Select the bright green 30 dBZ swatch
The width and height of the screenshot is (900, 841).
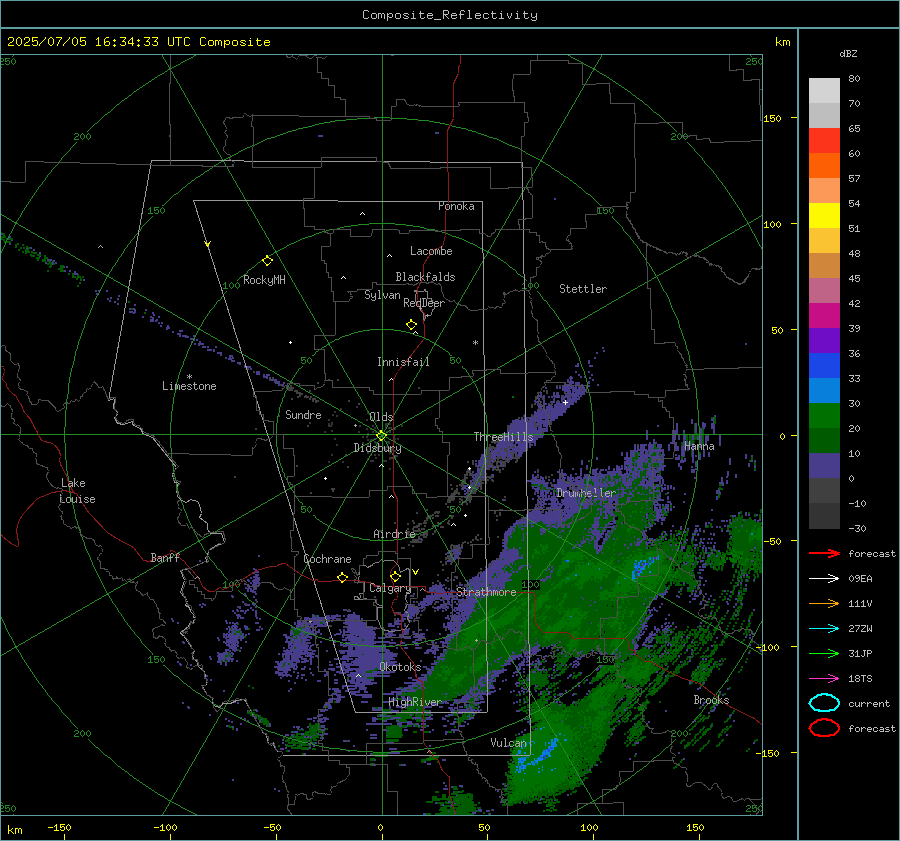click(x=824, y=415)
